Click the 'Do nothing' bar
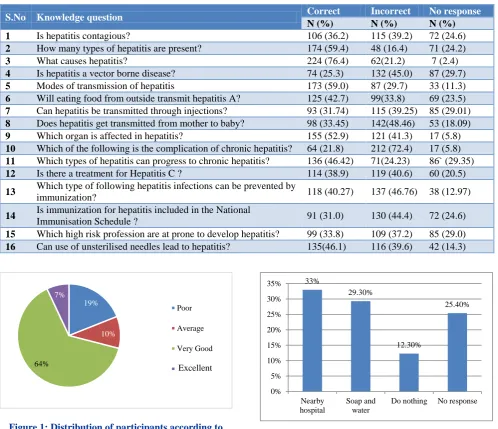This screenshot has width=498, height=429. 409,373
